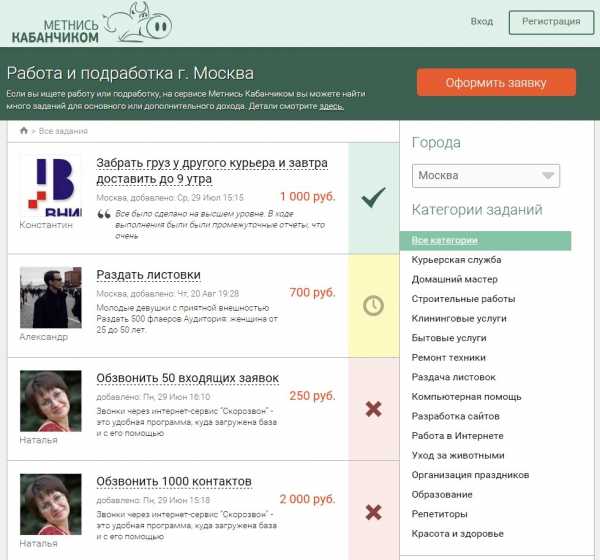Click the Вход login link
This screenshot has width=600, height=560.
click(482, 21)
